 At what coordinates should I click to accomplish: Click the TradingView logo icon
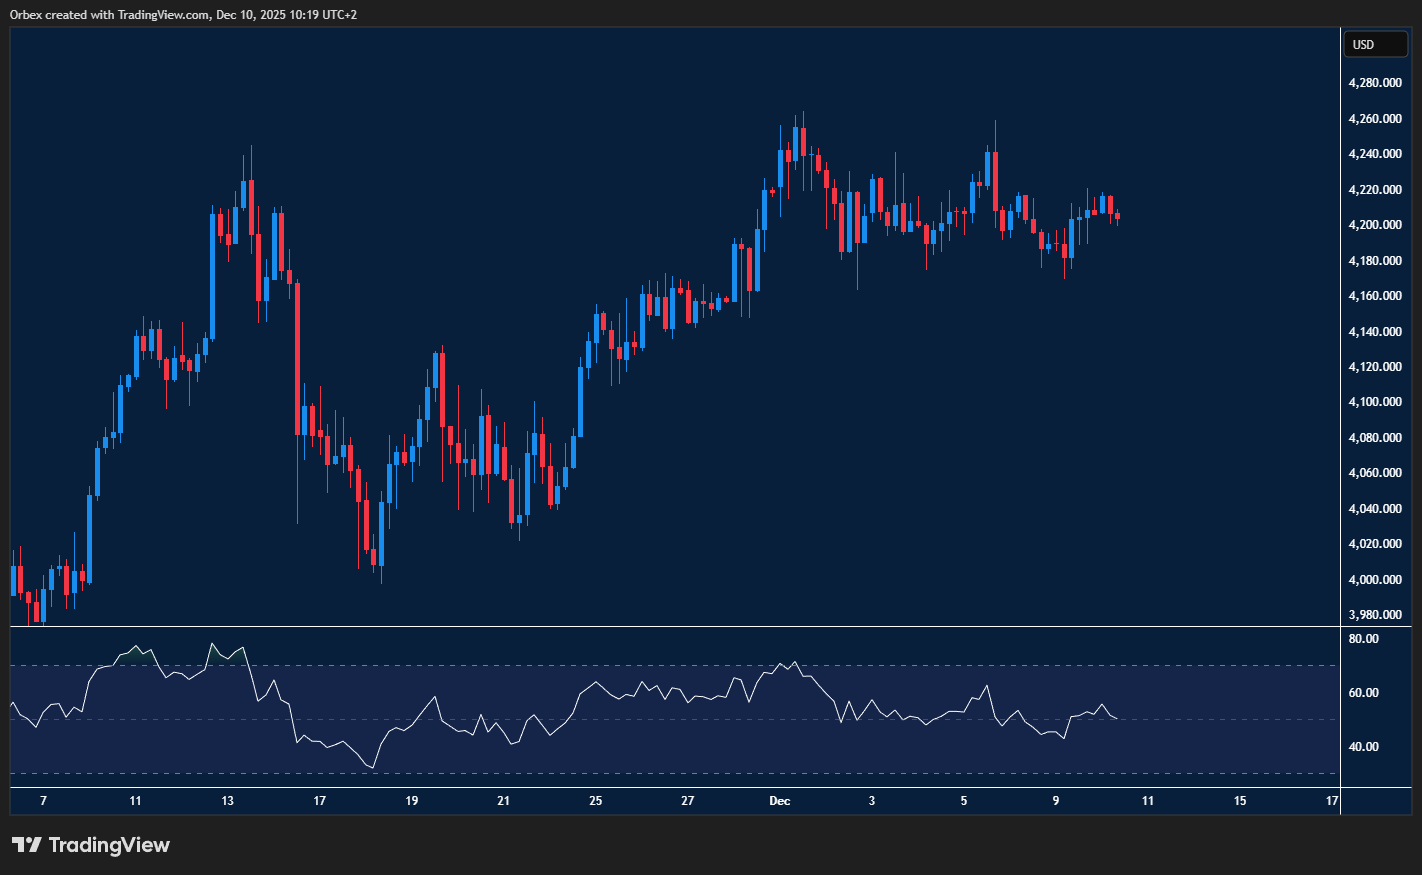click(27, 845)
